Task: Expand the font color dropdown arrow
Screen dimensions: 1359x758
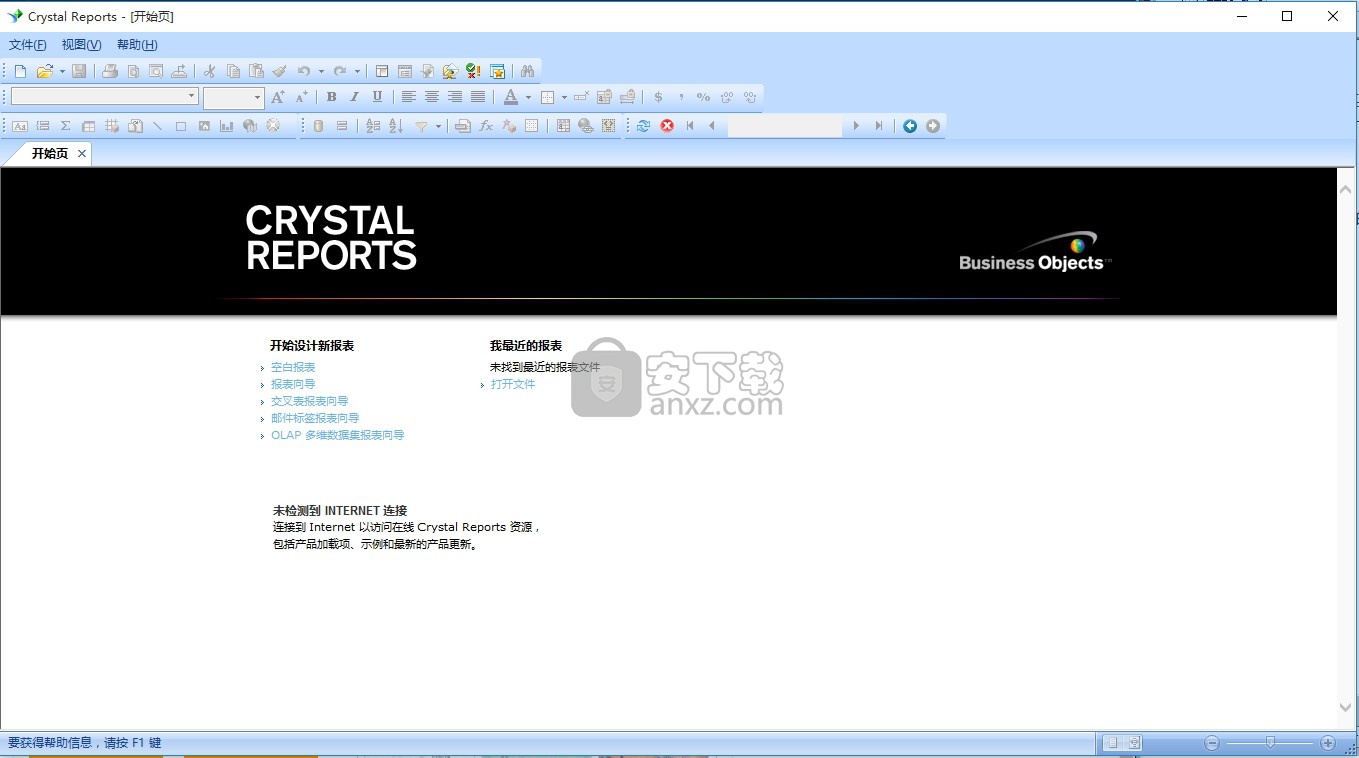Action: pyautogui.click(x=528, y=97)
